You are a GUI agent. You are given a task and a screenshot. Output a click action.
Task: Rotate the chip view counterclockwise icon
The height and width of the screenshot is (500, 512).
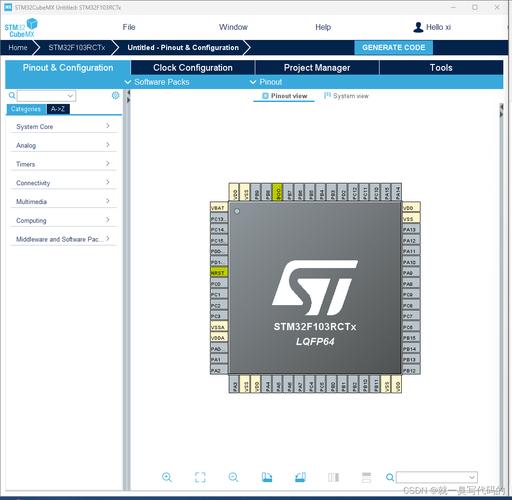[x=300, y=477]
